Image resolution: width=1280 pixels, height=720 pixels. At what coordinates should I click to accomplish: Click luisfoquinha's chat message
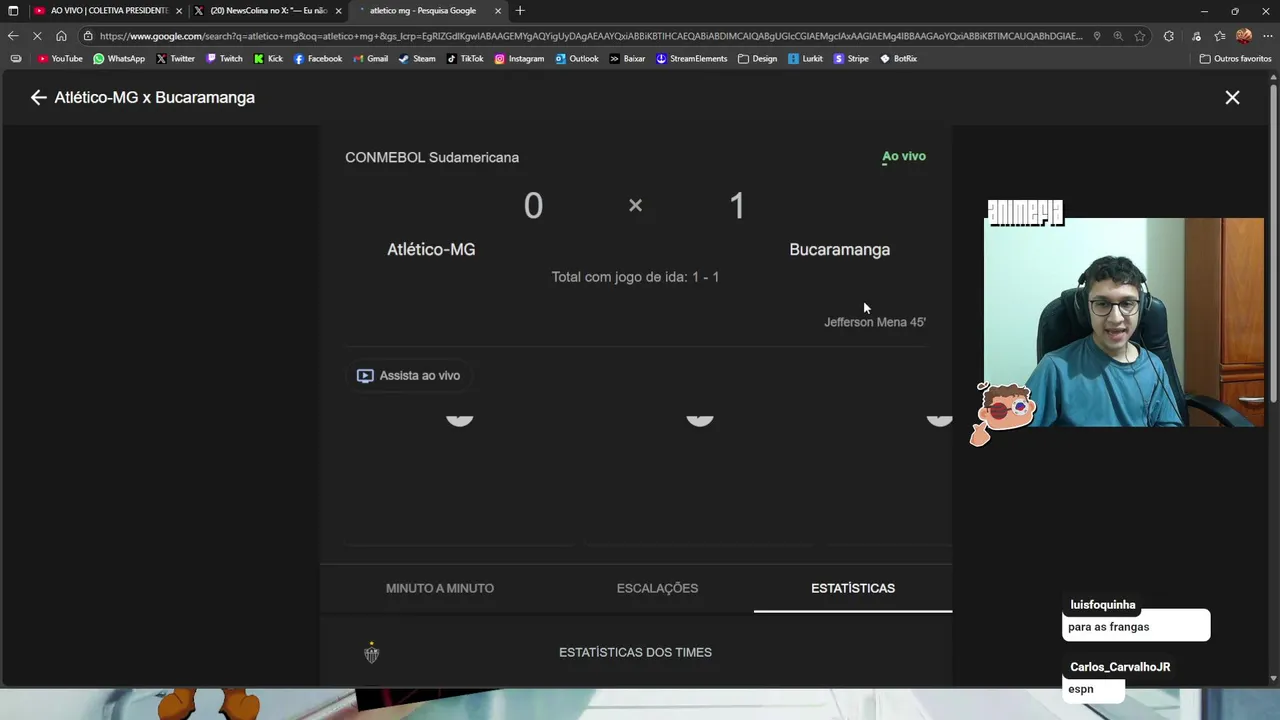[x=1136, y=627]
